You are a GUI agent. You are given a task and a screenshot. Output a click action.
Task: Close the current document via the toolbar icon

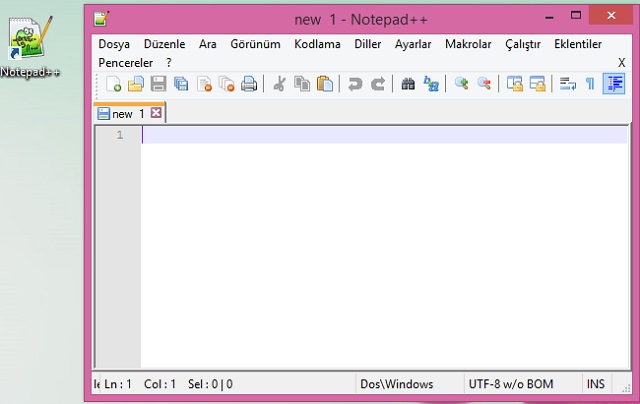click(204, 84)
